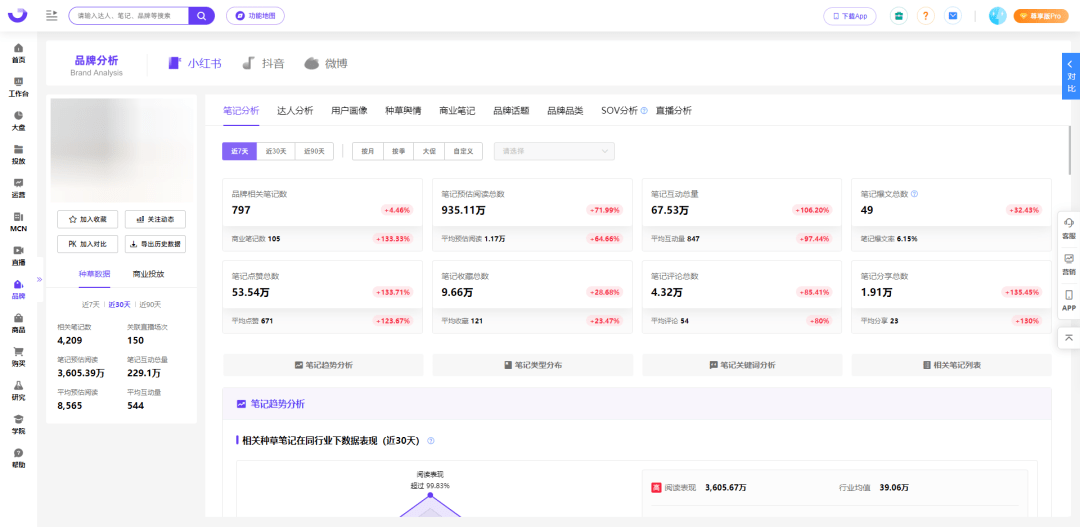Select the 抖音 platform tab
This screenshot has height=527, width=1080.
tap(263, 63)
